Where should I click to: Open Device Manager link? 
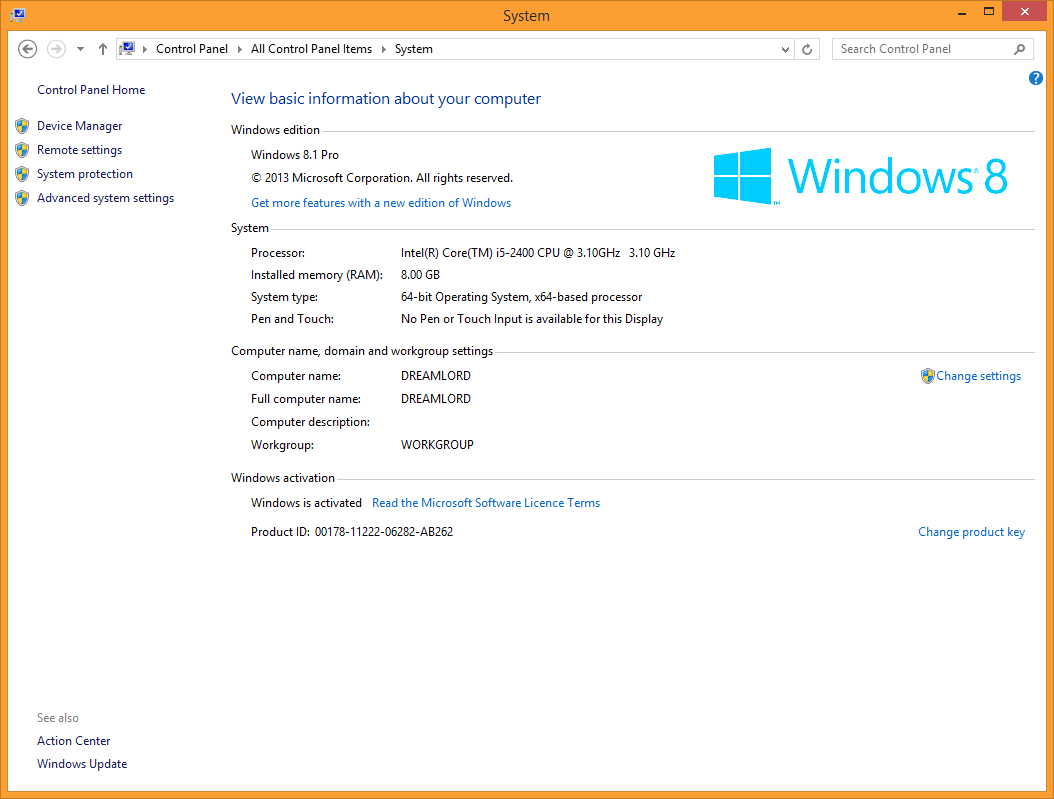point(79,126)
